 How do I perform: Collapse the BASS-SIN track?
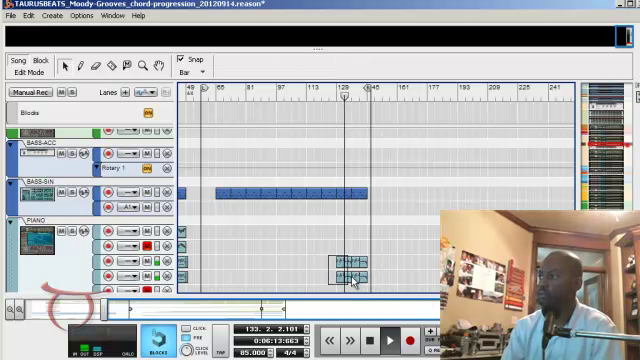[11, 183]
